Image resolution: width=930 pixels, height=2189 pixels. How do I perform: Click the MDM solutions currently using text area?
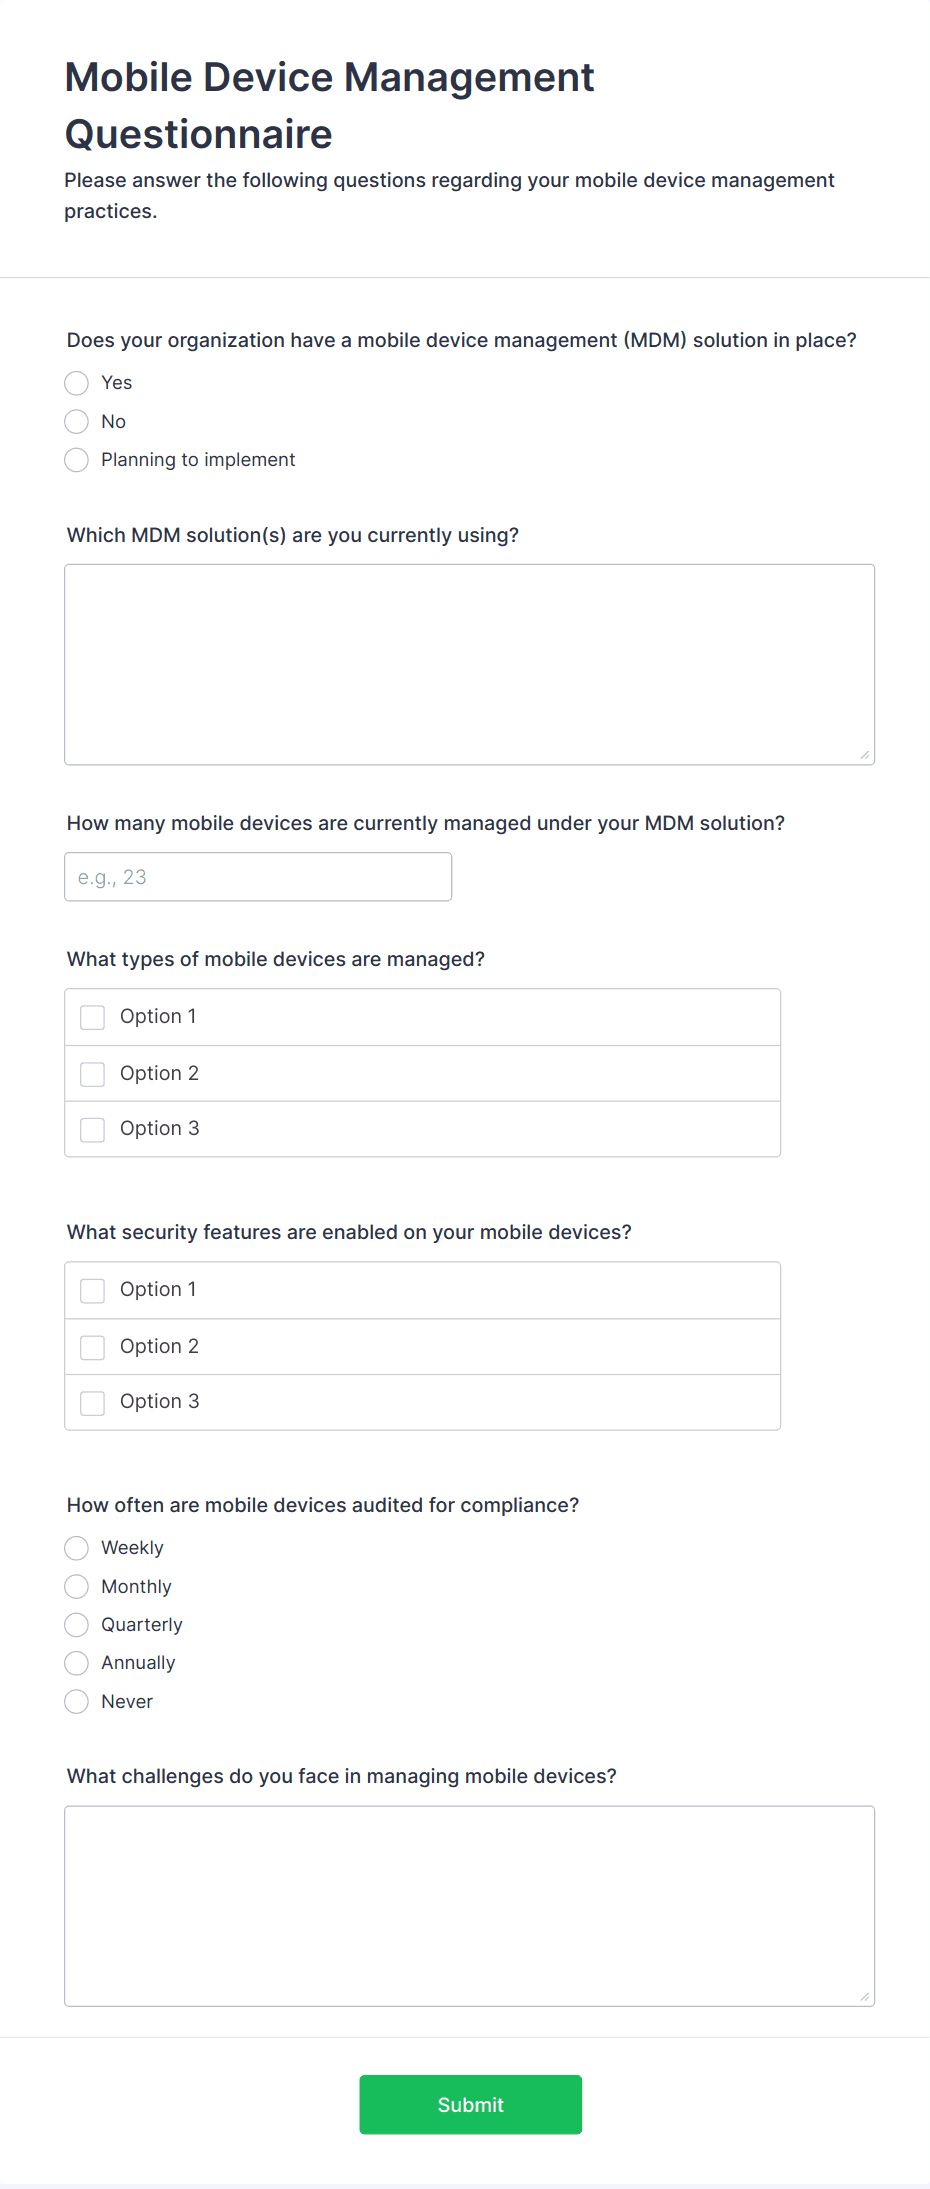[x=469, y=665]
